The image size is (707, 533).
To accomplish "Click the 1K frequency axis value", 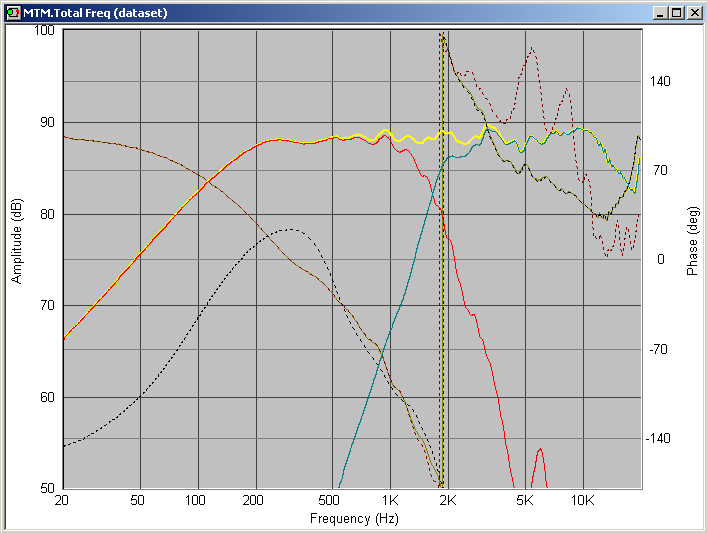I will (390, 500).
